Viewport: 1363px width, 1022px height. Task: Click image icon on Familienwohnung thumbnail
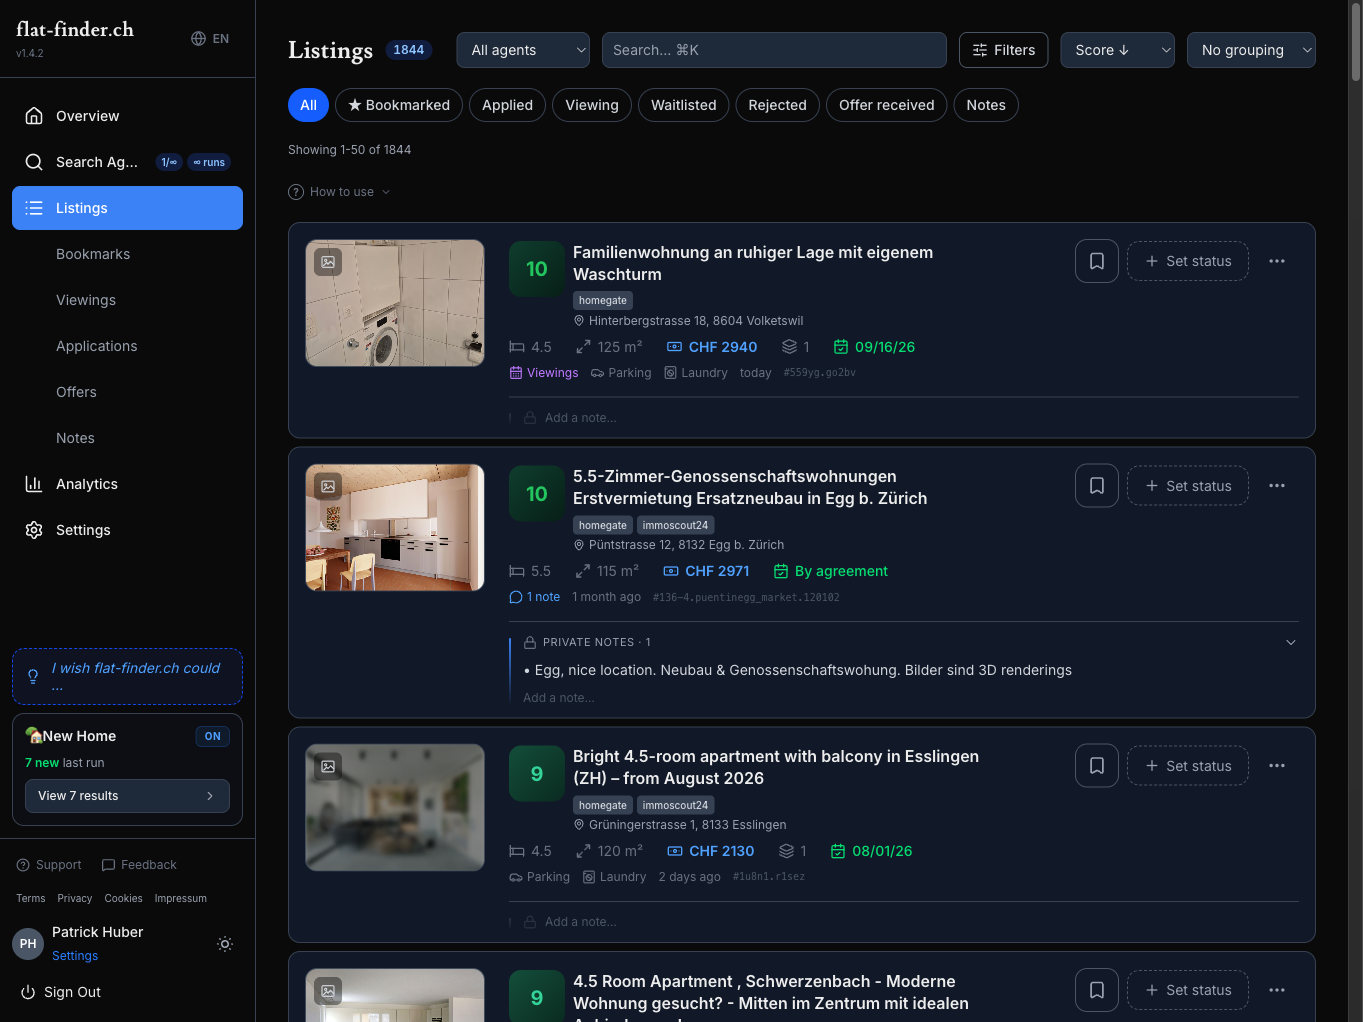click(x=328, y=262)
